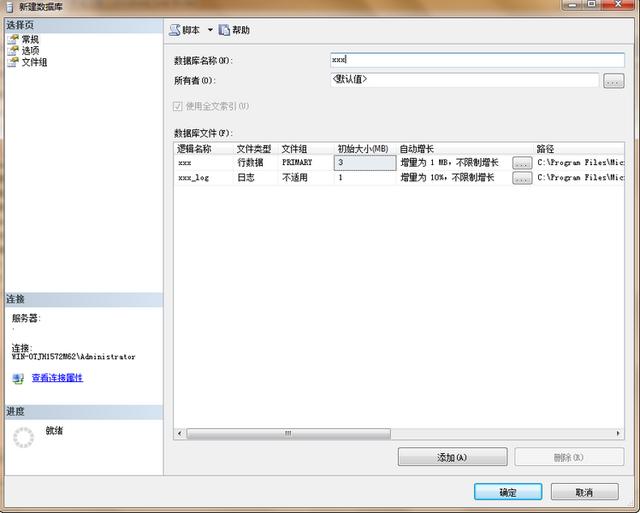
Task: Open the PRIMARY filegroup cell
Action: point(305,163)
